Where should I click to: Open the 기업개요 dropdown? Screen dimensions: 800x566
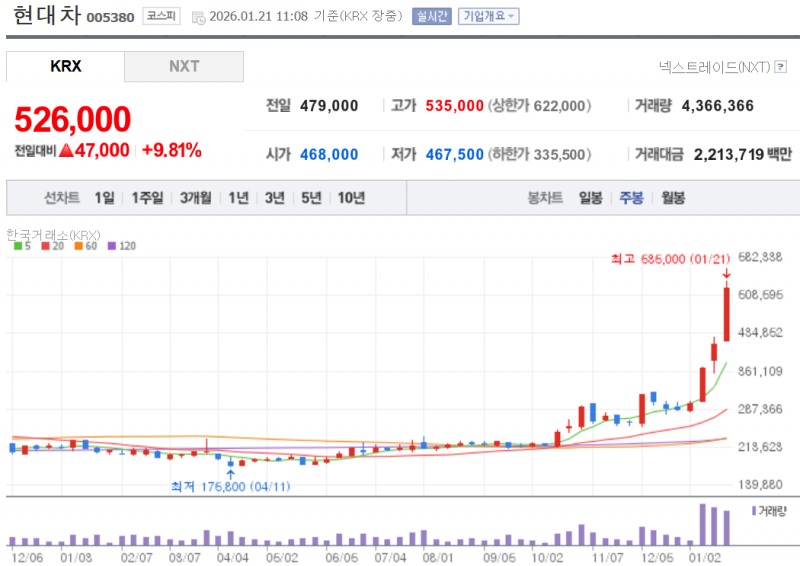(488, 16)
